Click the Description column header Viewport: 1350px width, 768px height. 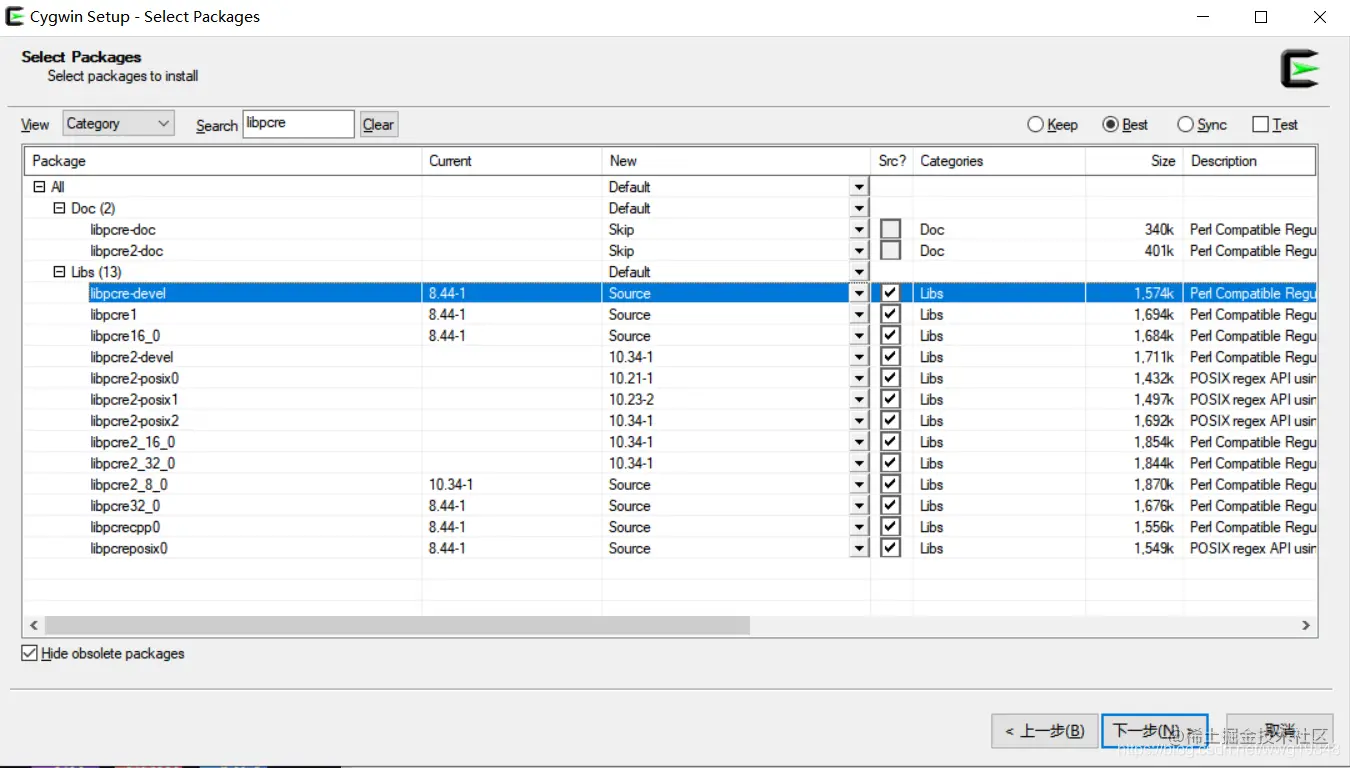click(x=1249, y=161)
